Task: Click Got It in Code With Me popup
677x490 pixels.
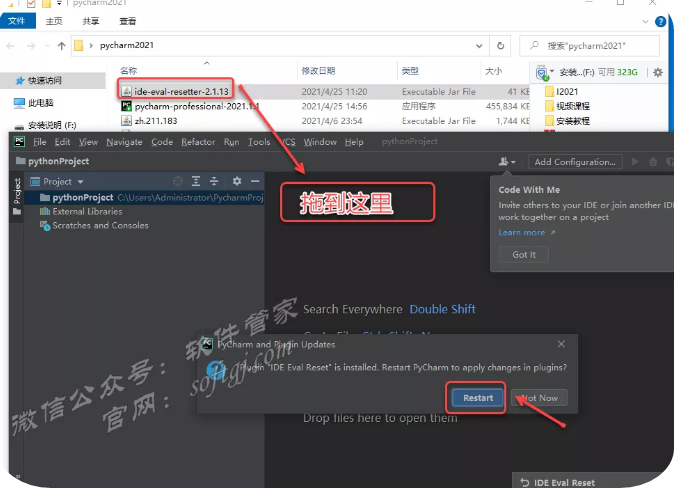Action: [x=524, y=255]
